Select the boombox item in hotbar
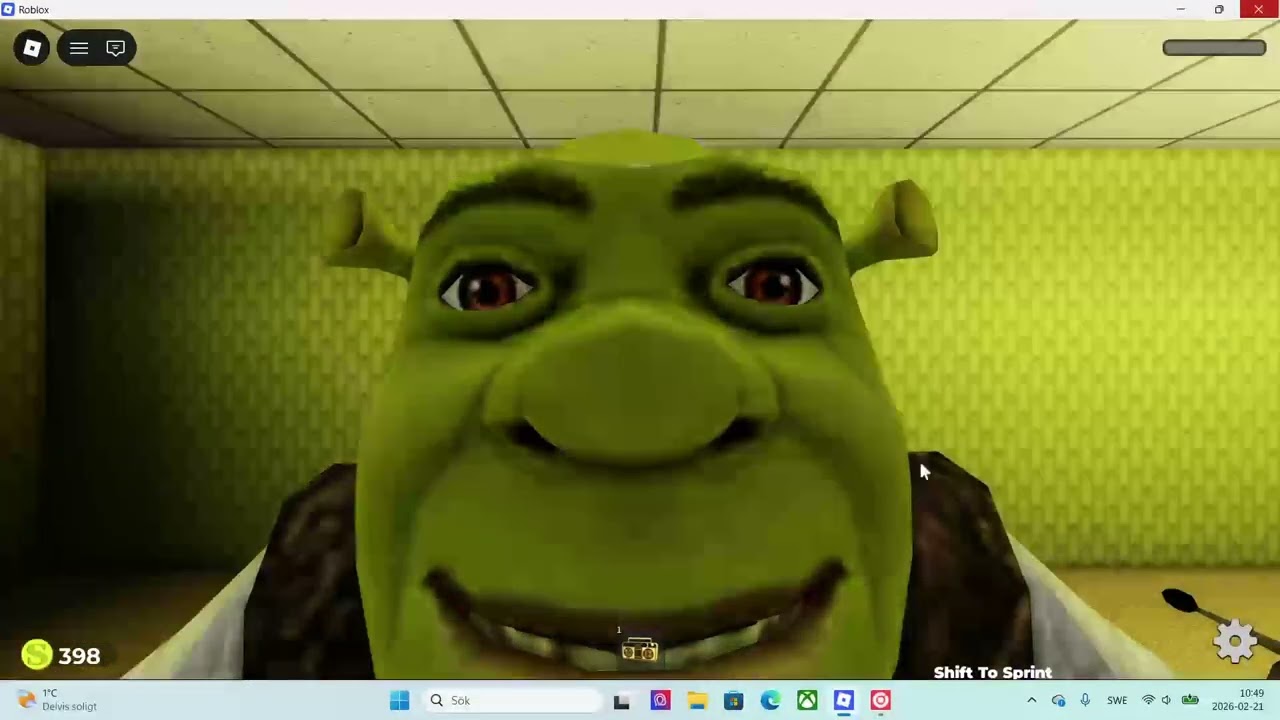1280x720 pixels. (640, 651)
